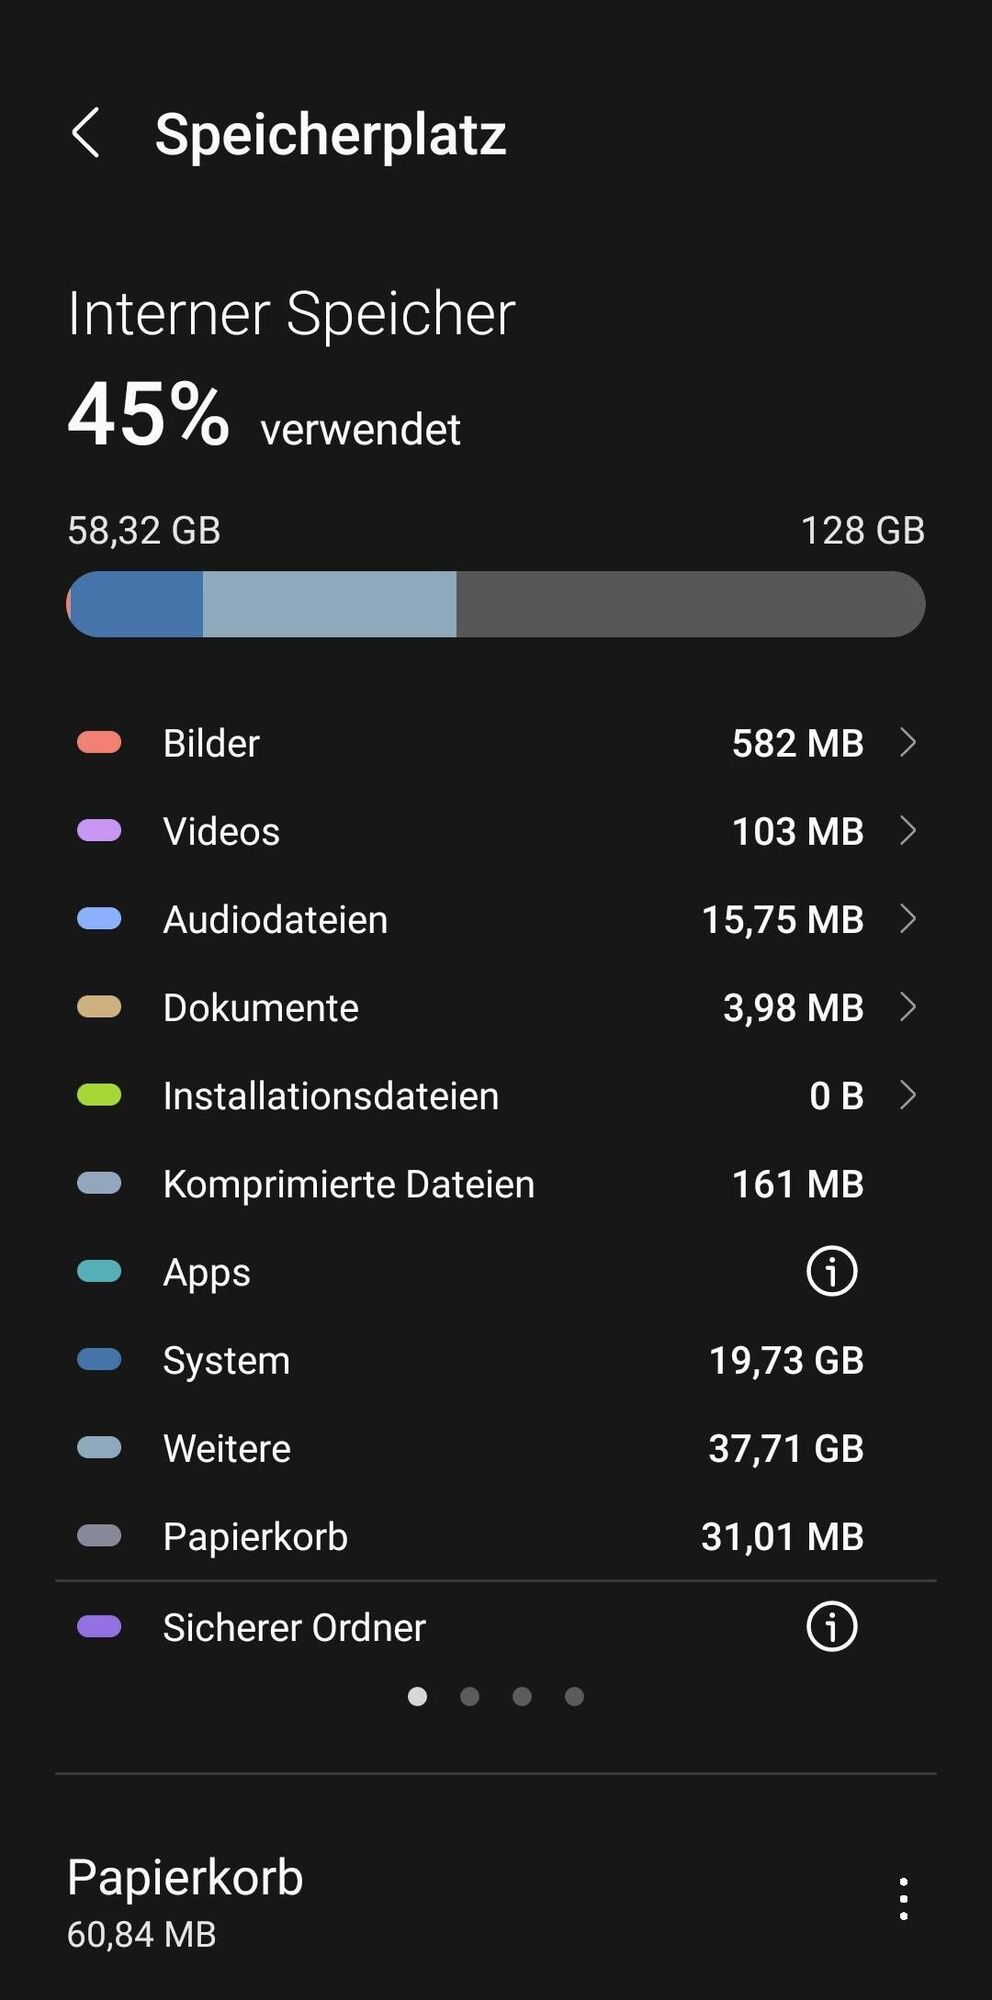This screenshot has width=992, height=2000.
Task: Expand the Installationsdateien entry chevron
Action: pos(908,1094)
